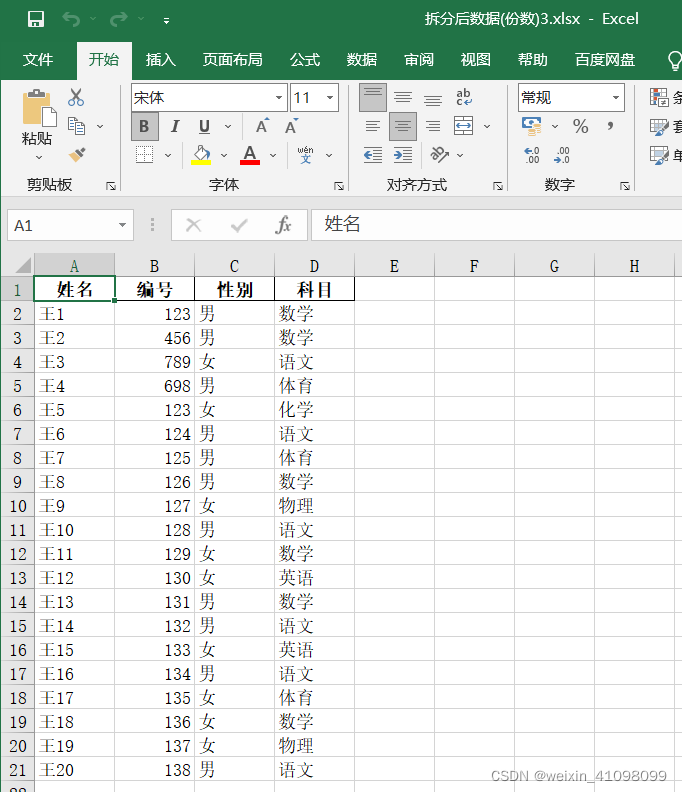The height and width of the screenshot is (792, 682).
Task: Apply yellow fill color bucket
Action: [x=201, y=155]
